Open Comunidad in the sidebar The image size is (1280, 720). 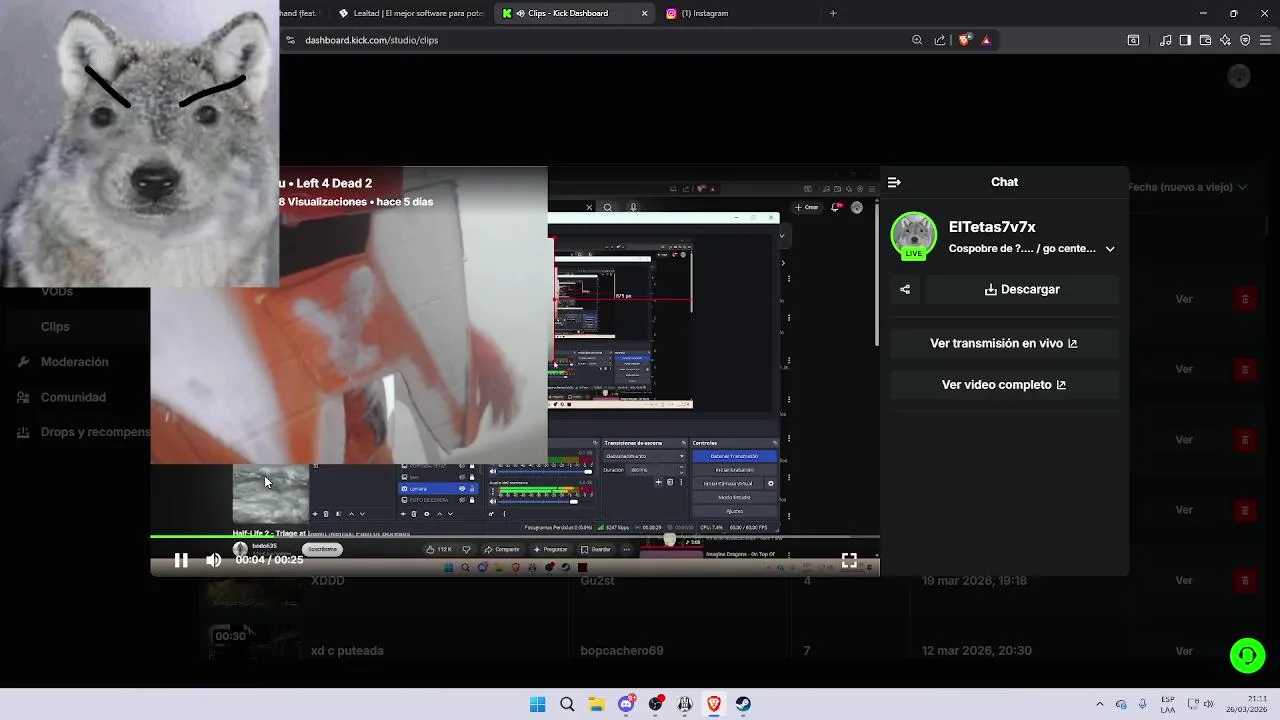[x=73, y=397]
